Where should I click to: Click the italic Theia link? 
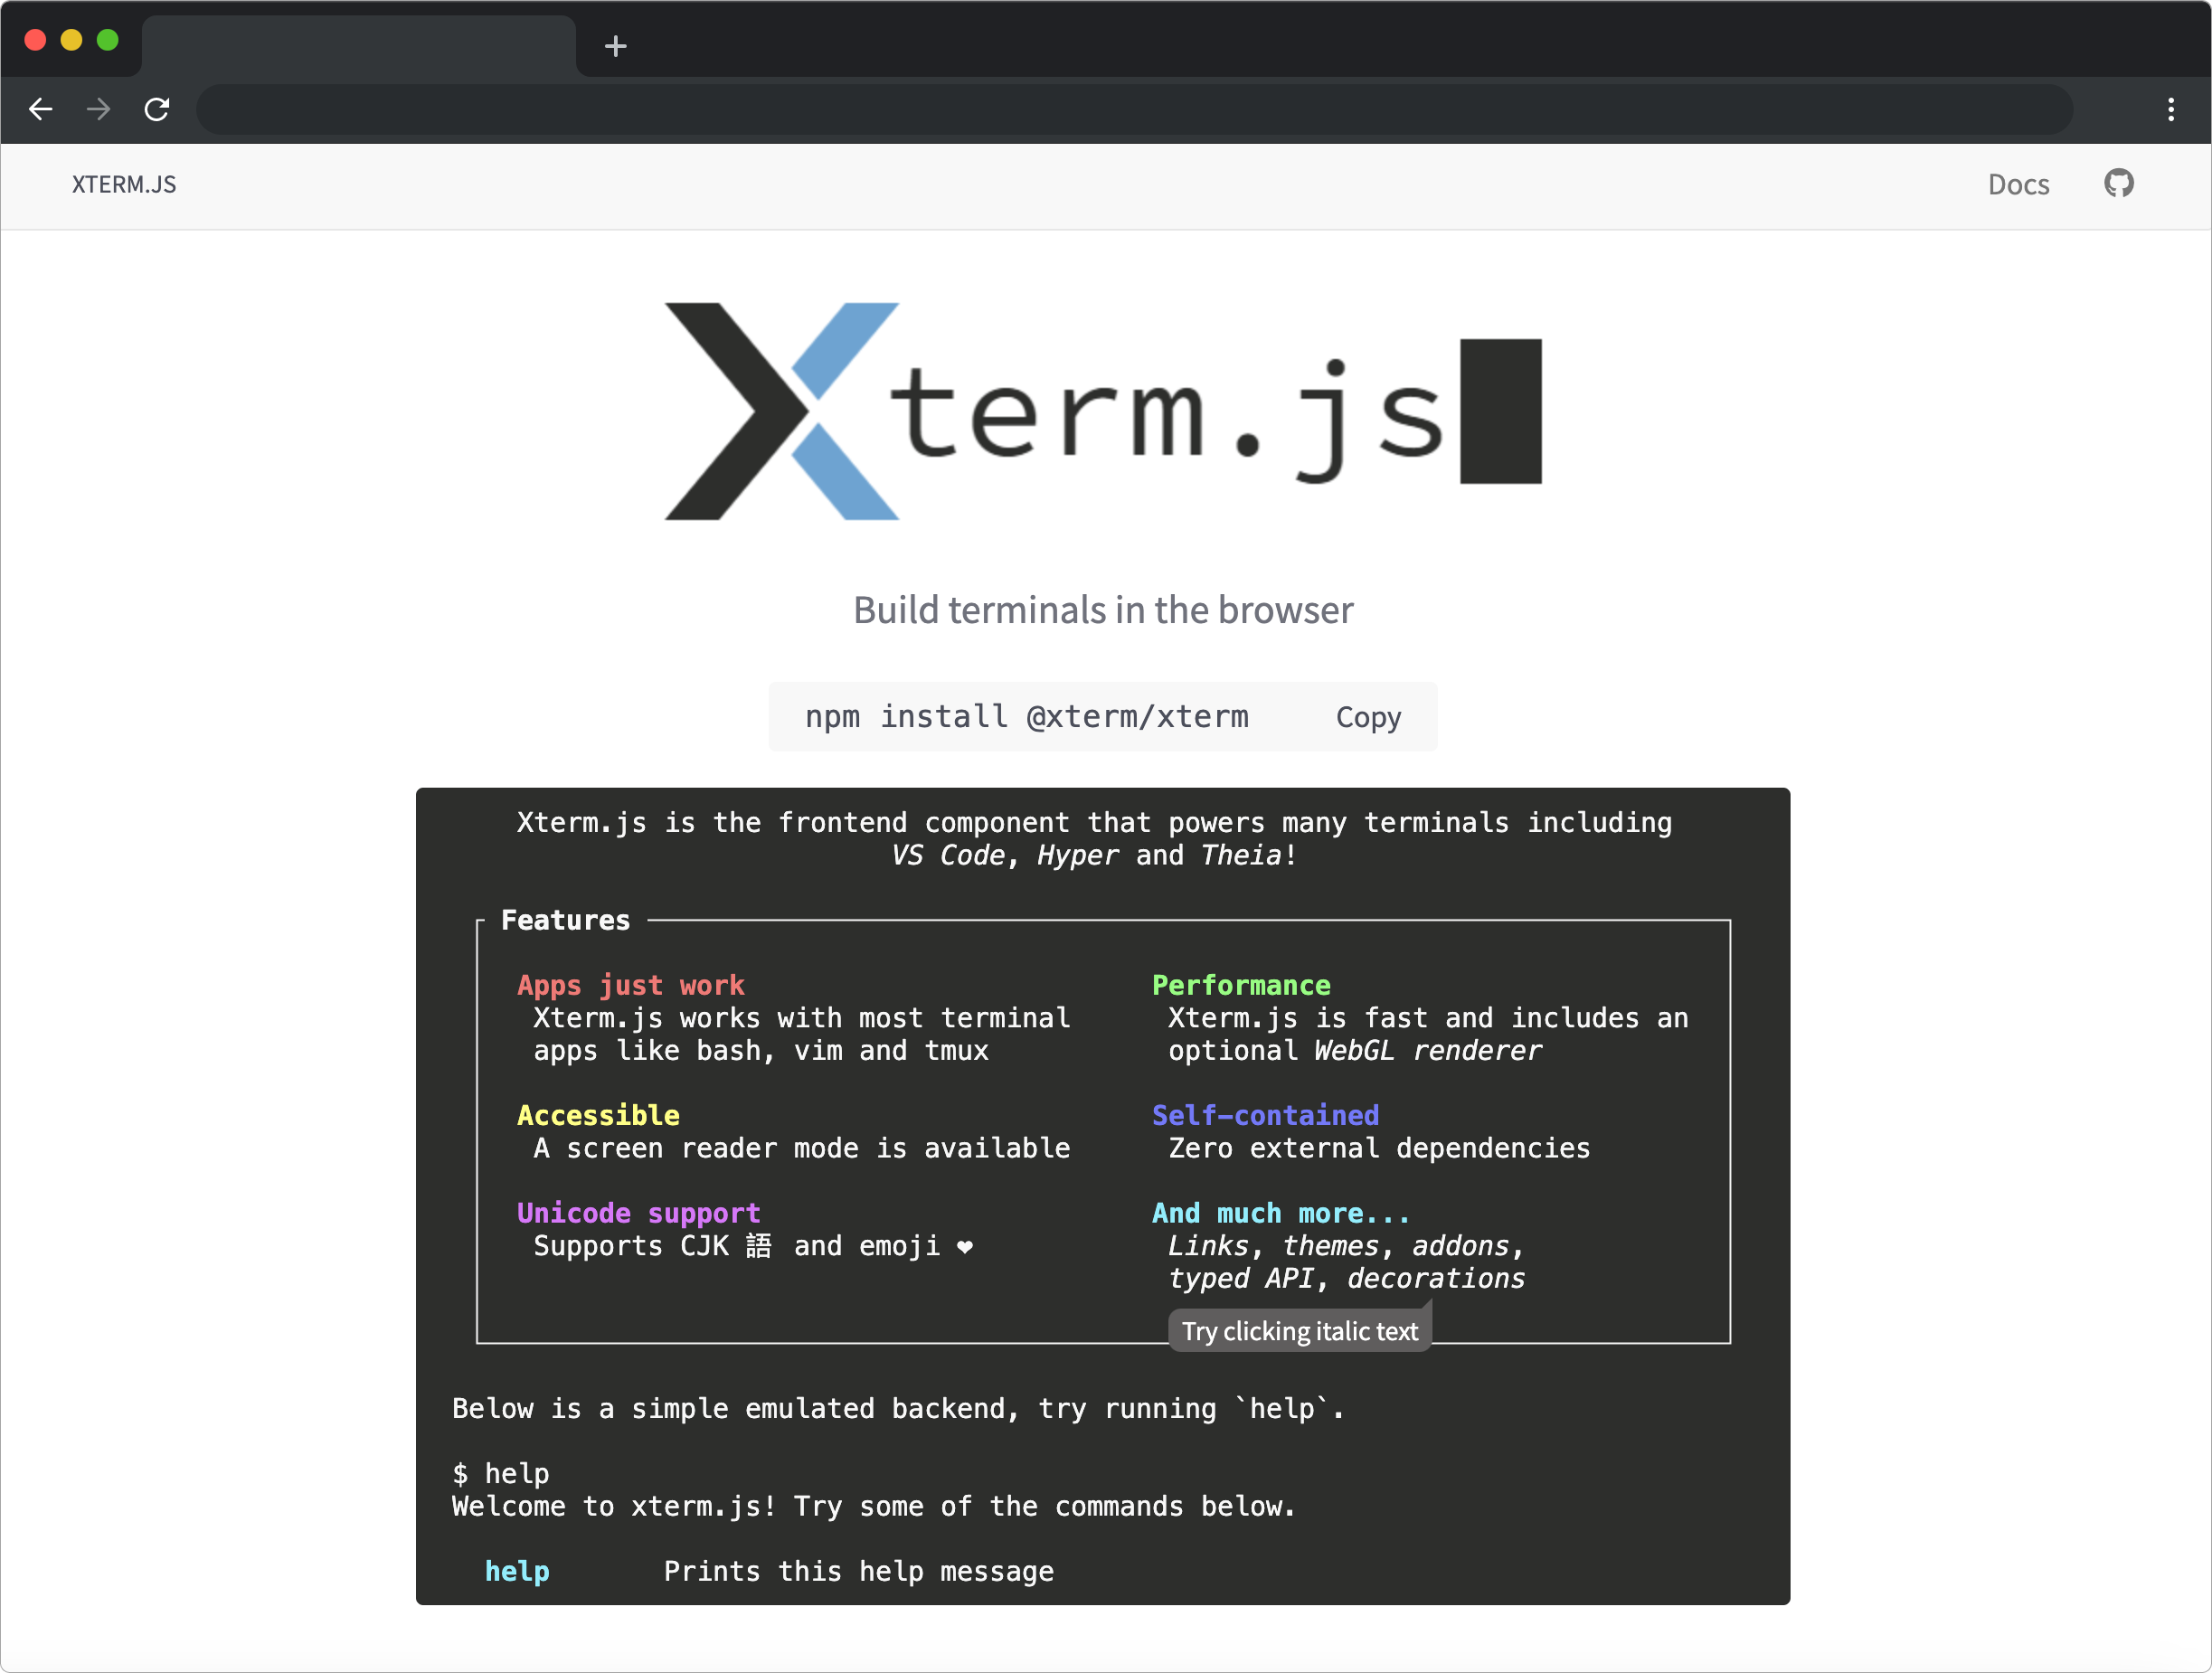(1240, 855)
